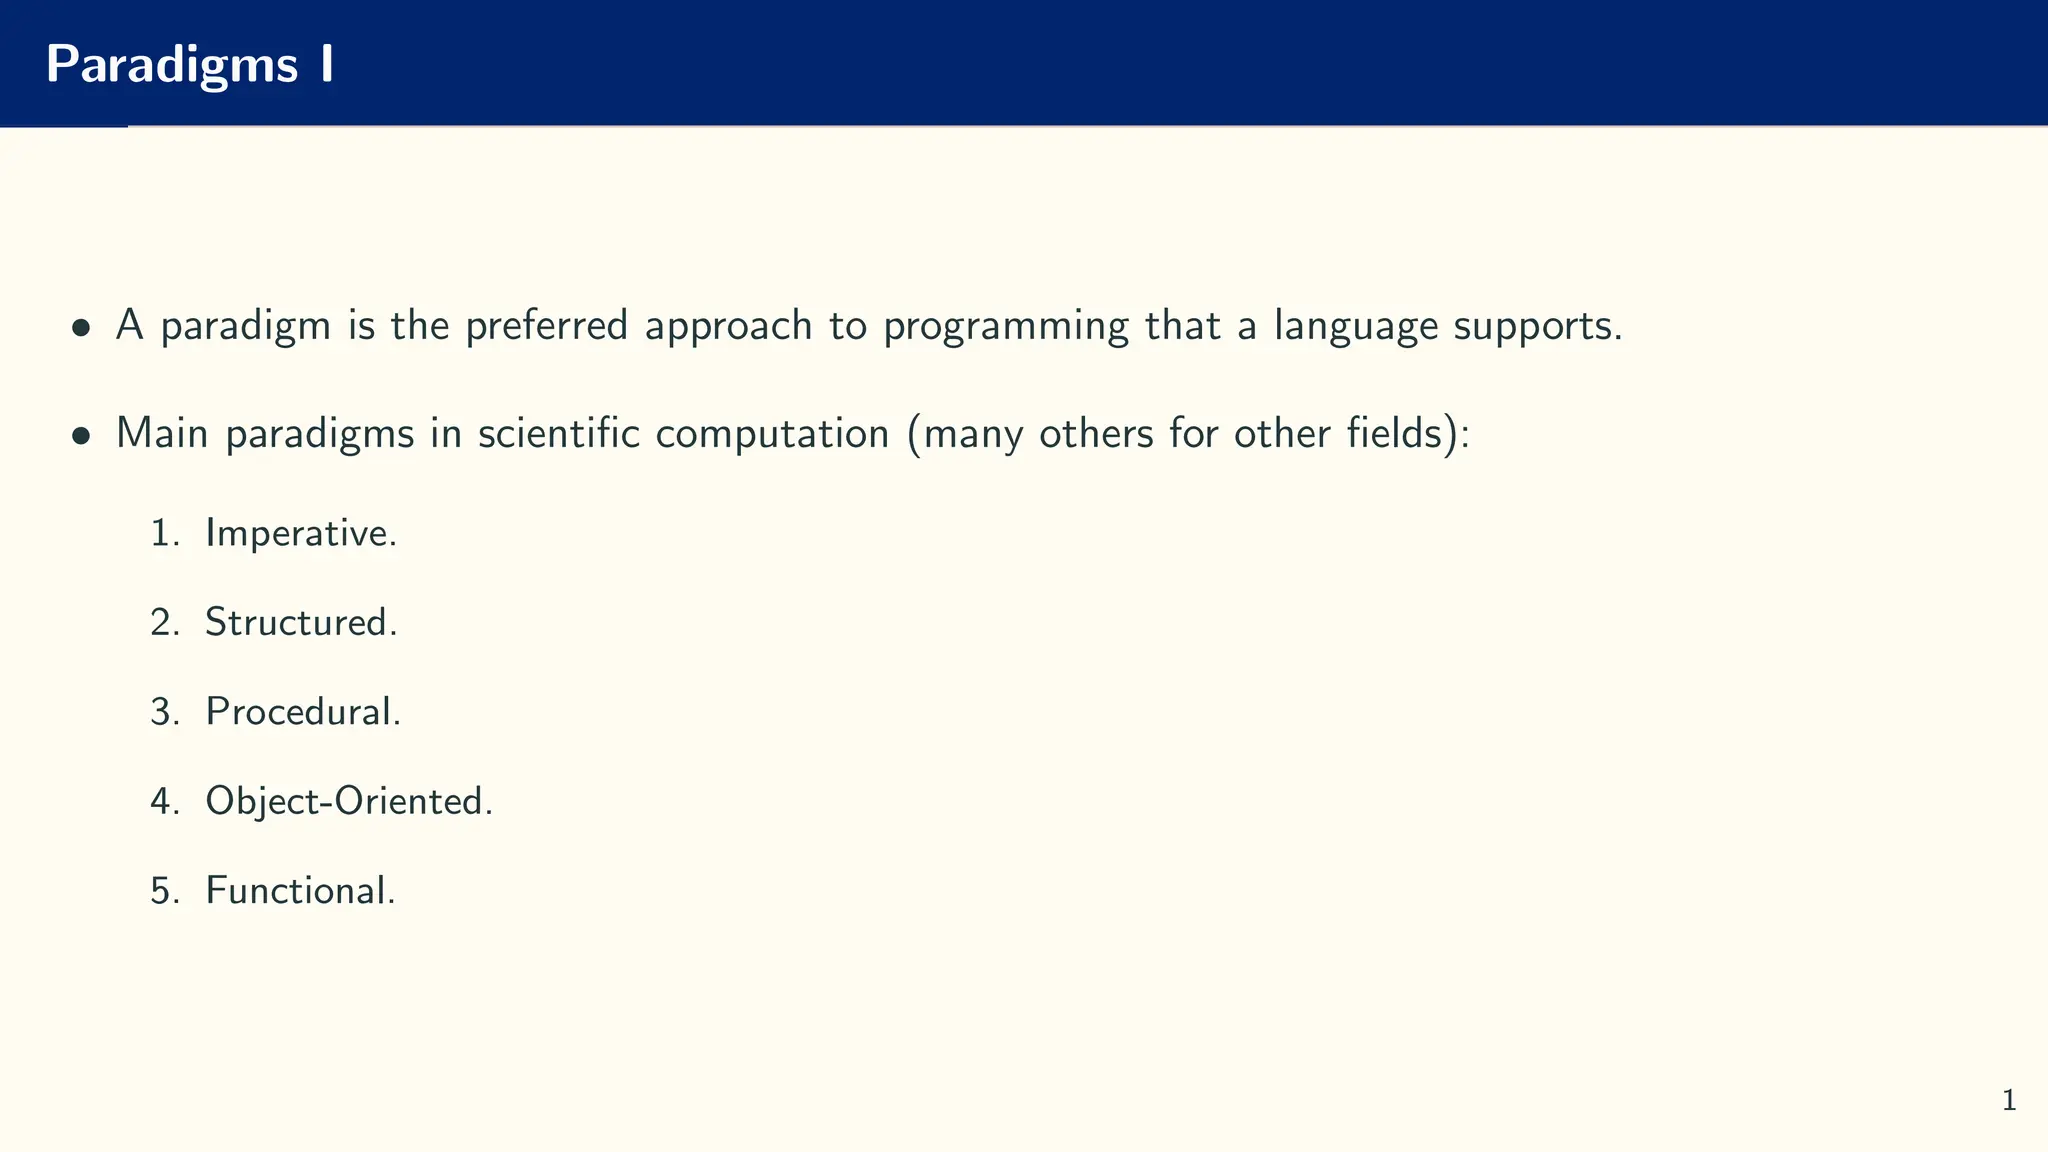This screenshot has width=2048, height=1152.
Task: Click the bullet dot before "Main paradigms"
Action: tap(82, 435)
